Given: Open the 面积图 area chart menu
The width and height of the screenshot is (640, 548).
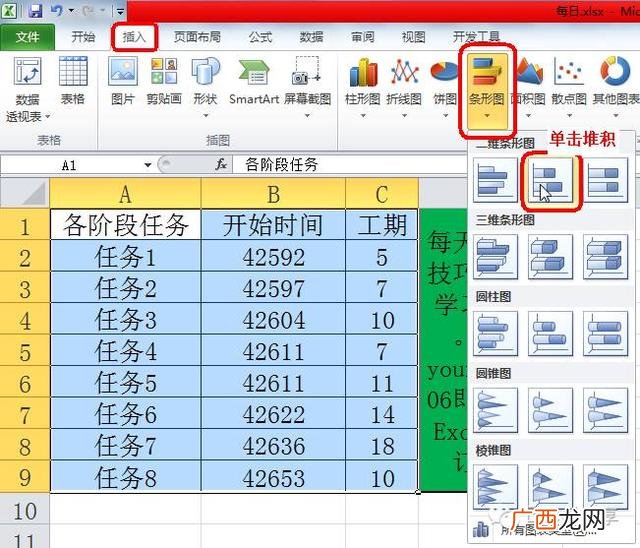Looking at the screenshot, I should (529, 87).
